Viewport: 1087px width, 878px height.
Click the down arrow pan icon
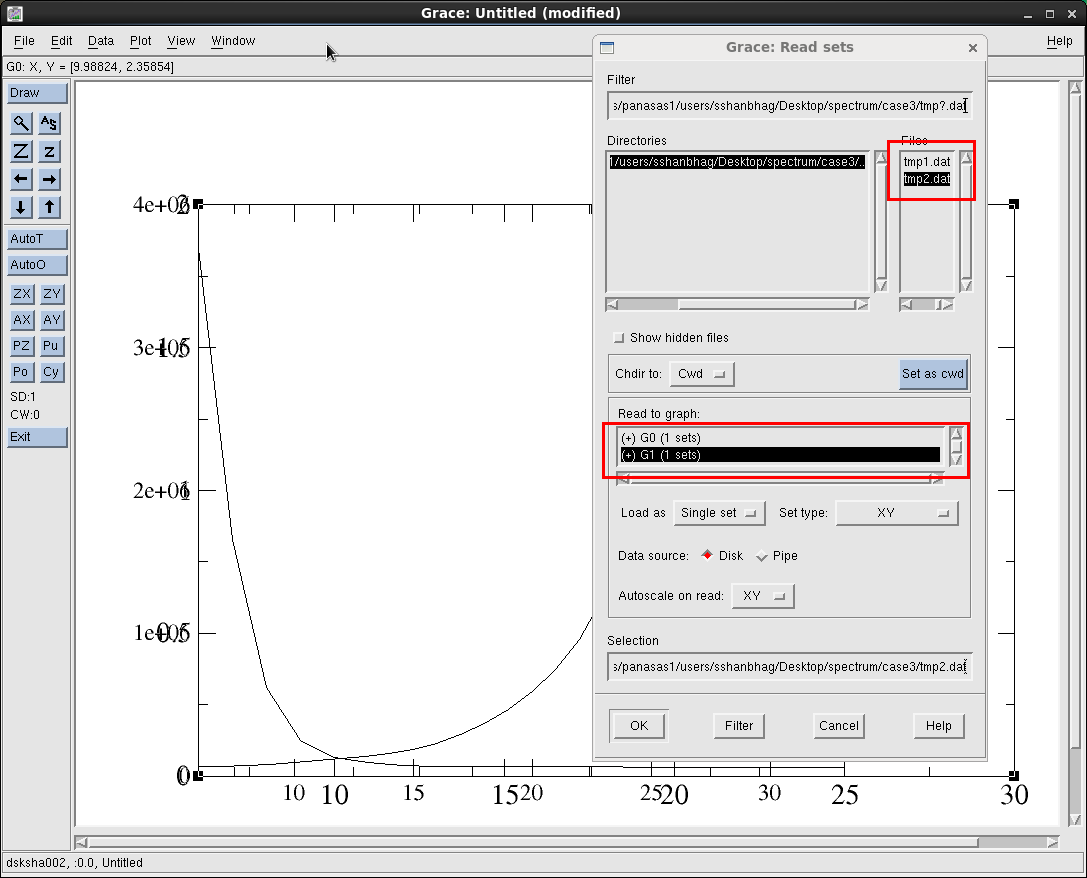pos(21,207)
